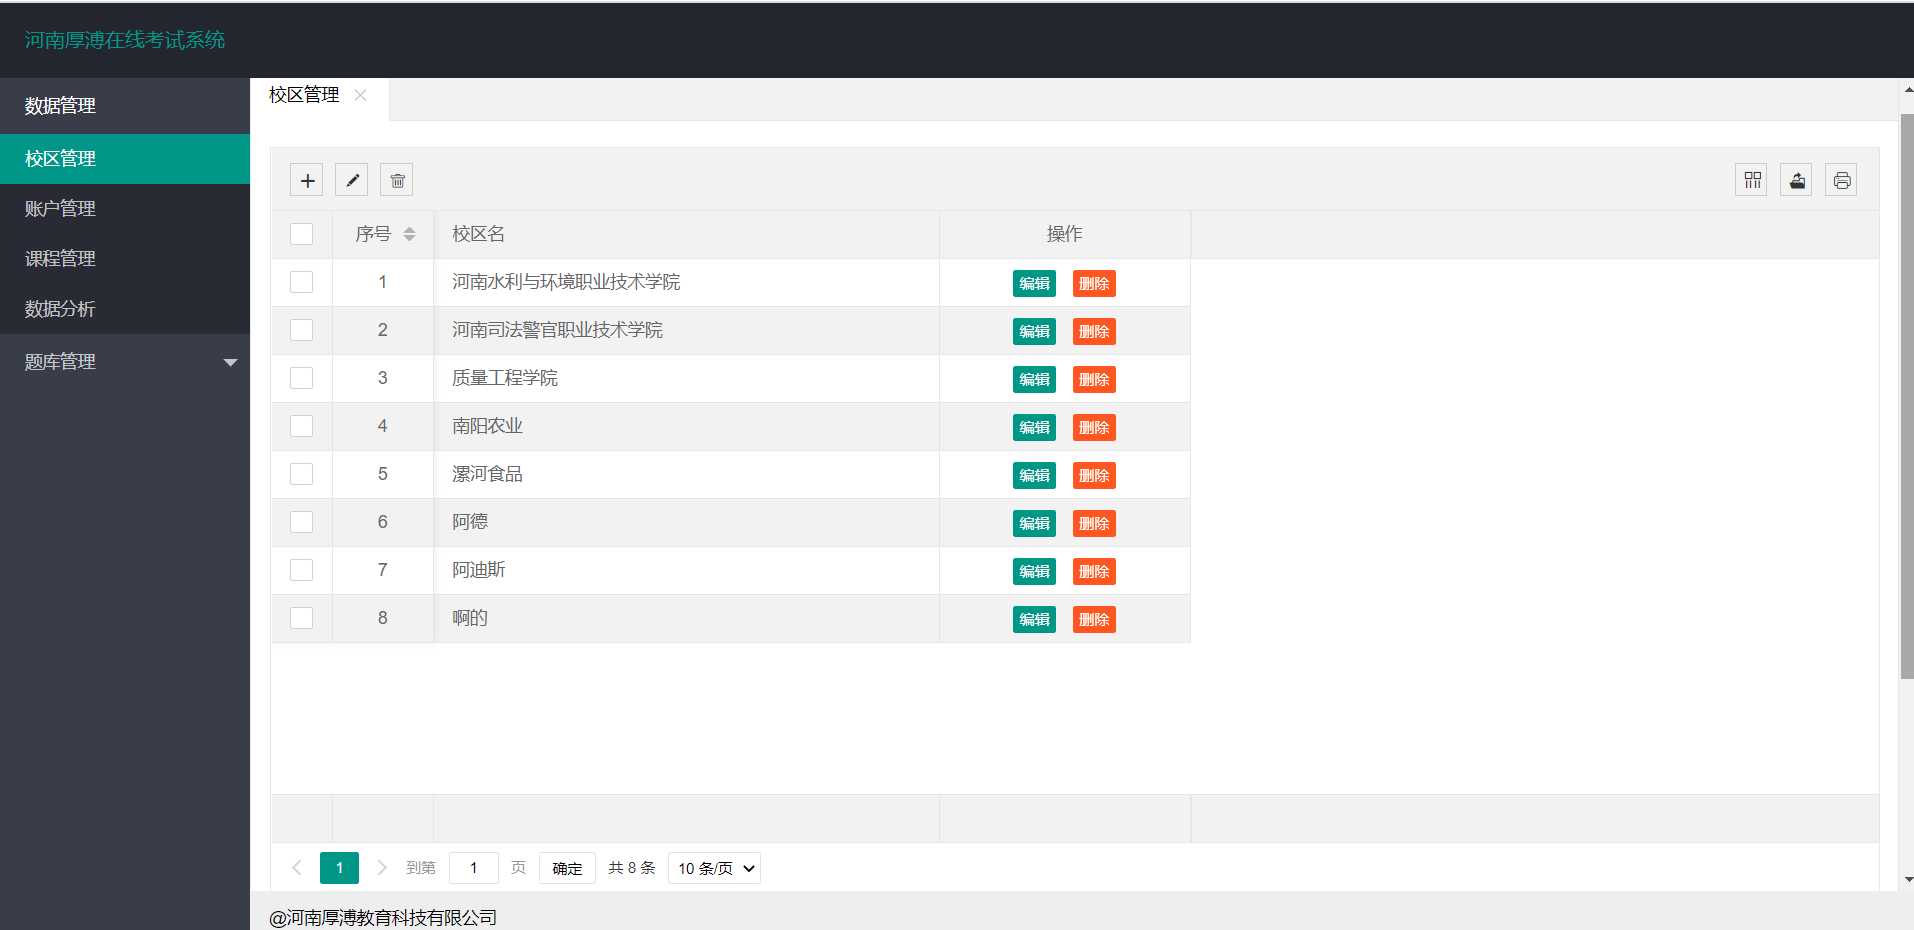Click 编辑 for 河南水利与环境职业技术学院
Viewport: 1914px width, 930px height.
pyautogui.click(x=1034, y=283)
